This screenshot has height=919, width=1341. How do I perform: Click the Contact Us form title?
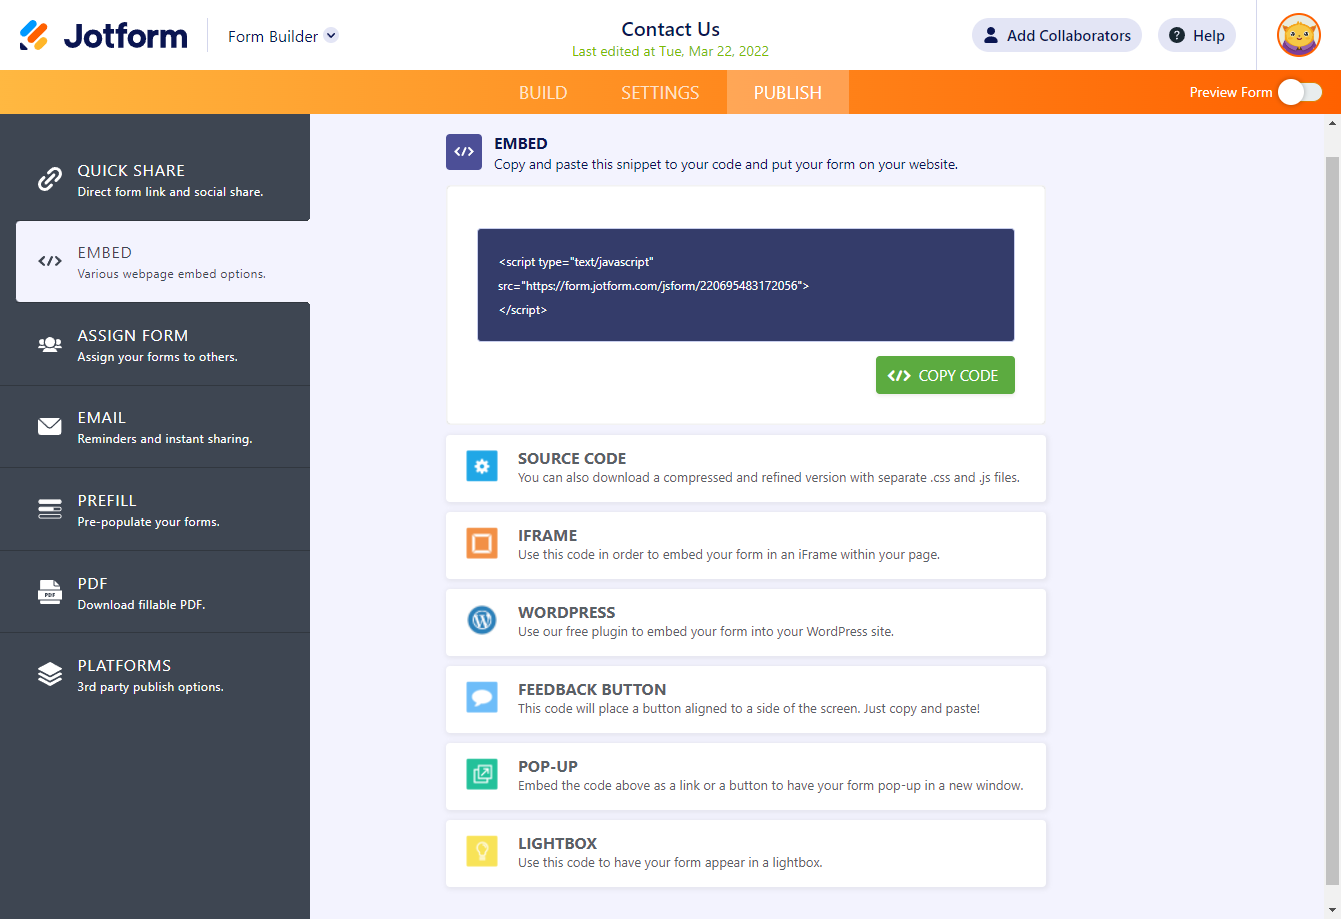click(x=670, y=29)
